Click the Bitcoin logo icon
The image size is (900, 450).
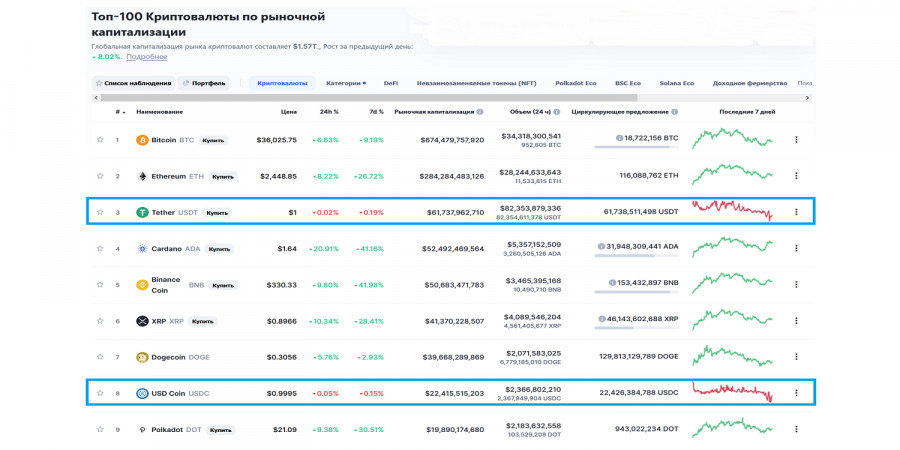tap(142, 140)
